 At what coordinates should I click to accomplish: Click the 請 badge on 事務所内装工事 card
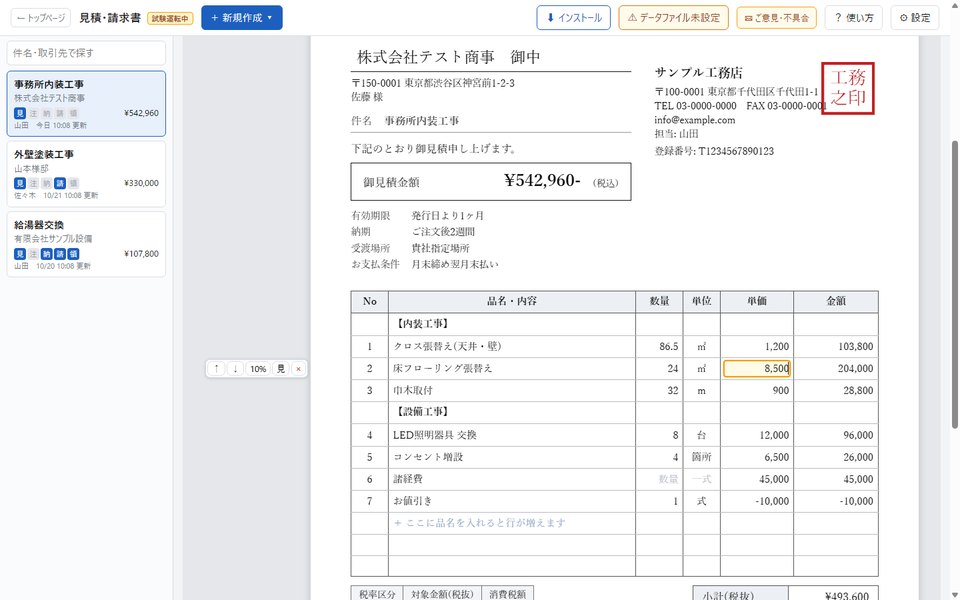pyautogui.click(x=60, y=113)
